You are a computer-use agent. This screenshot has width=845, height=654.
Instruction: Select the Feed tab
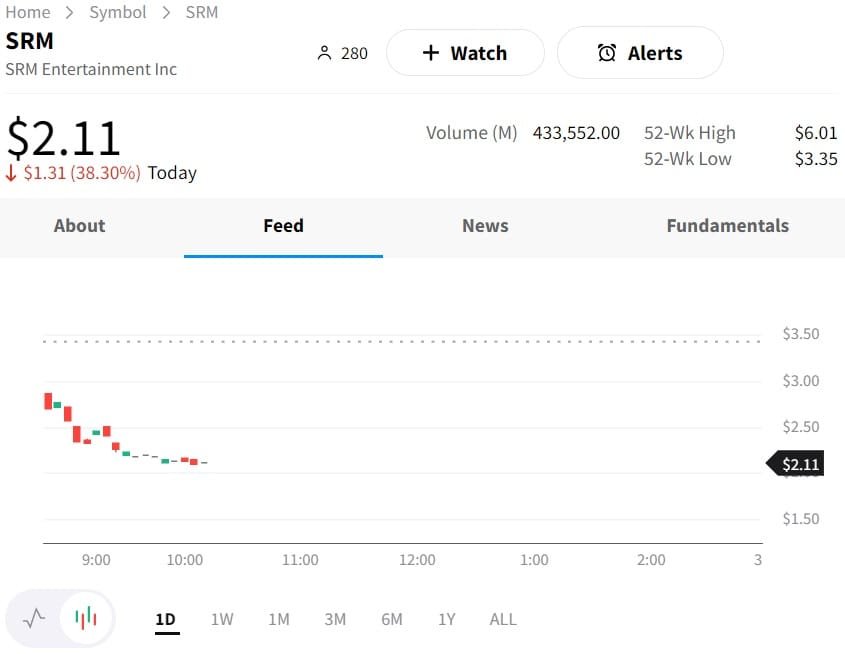click(283, 226)
